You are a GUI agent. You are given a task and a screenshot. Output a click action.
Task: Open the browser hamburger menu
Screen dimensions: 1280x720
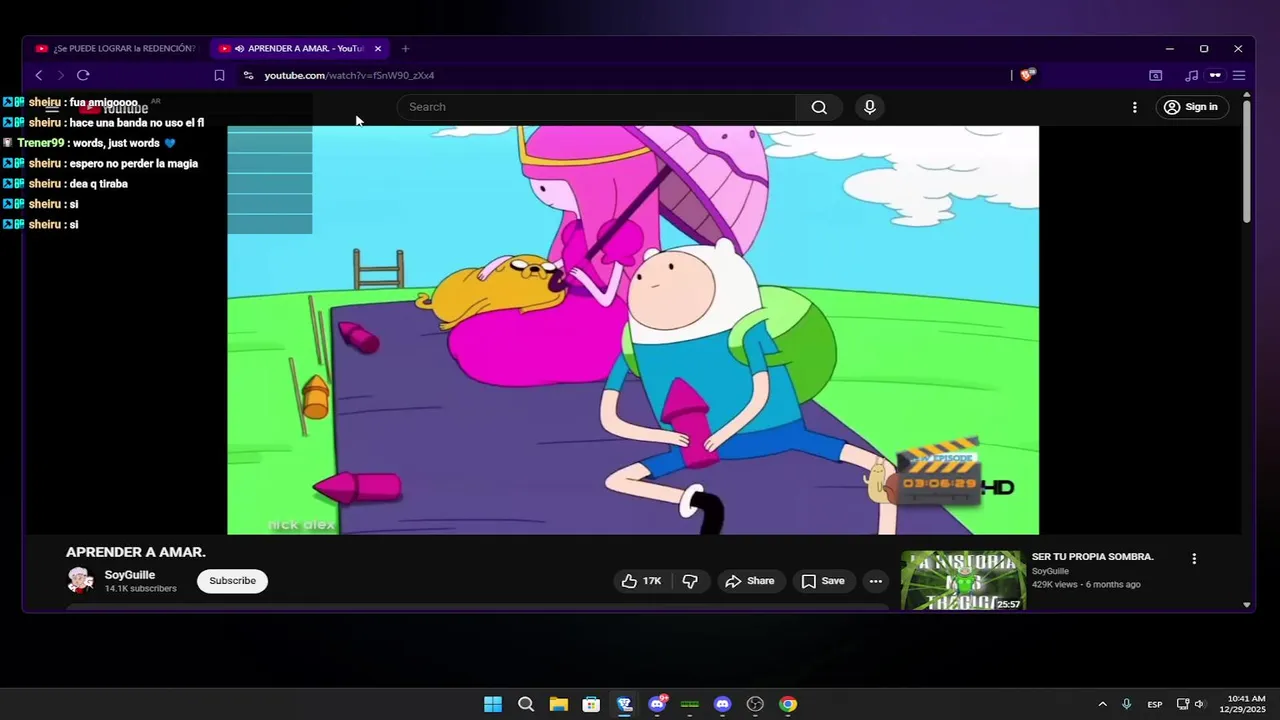(1238, 75)
